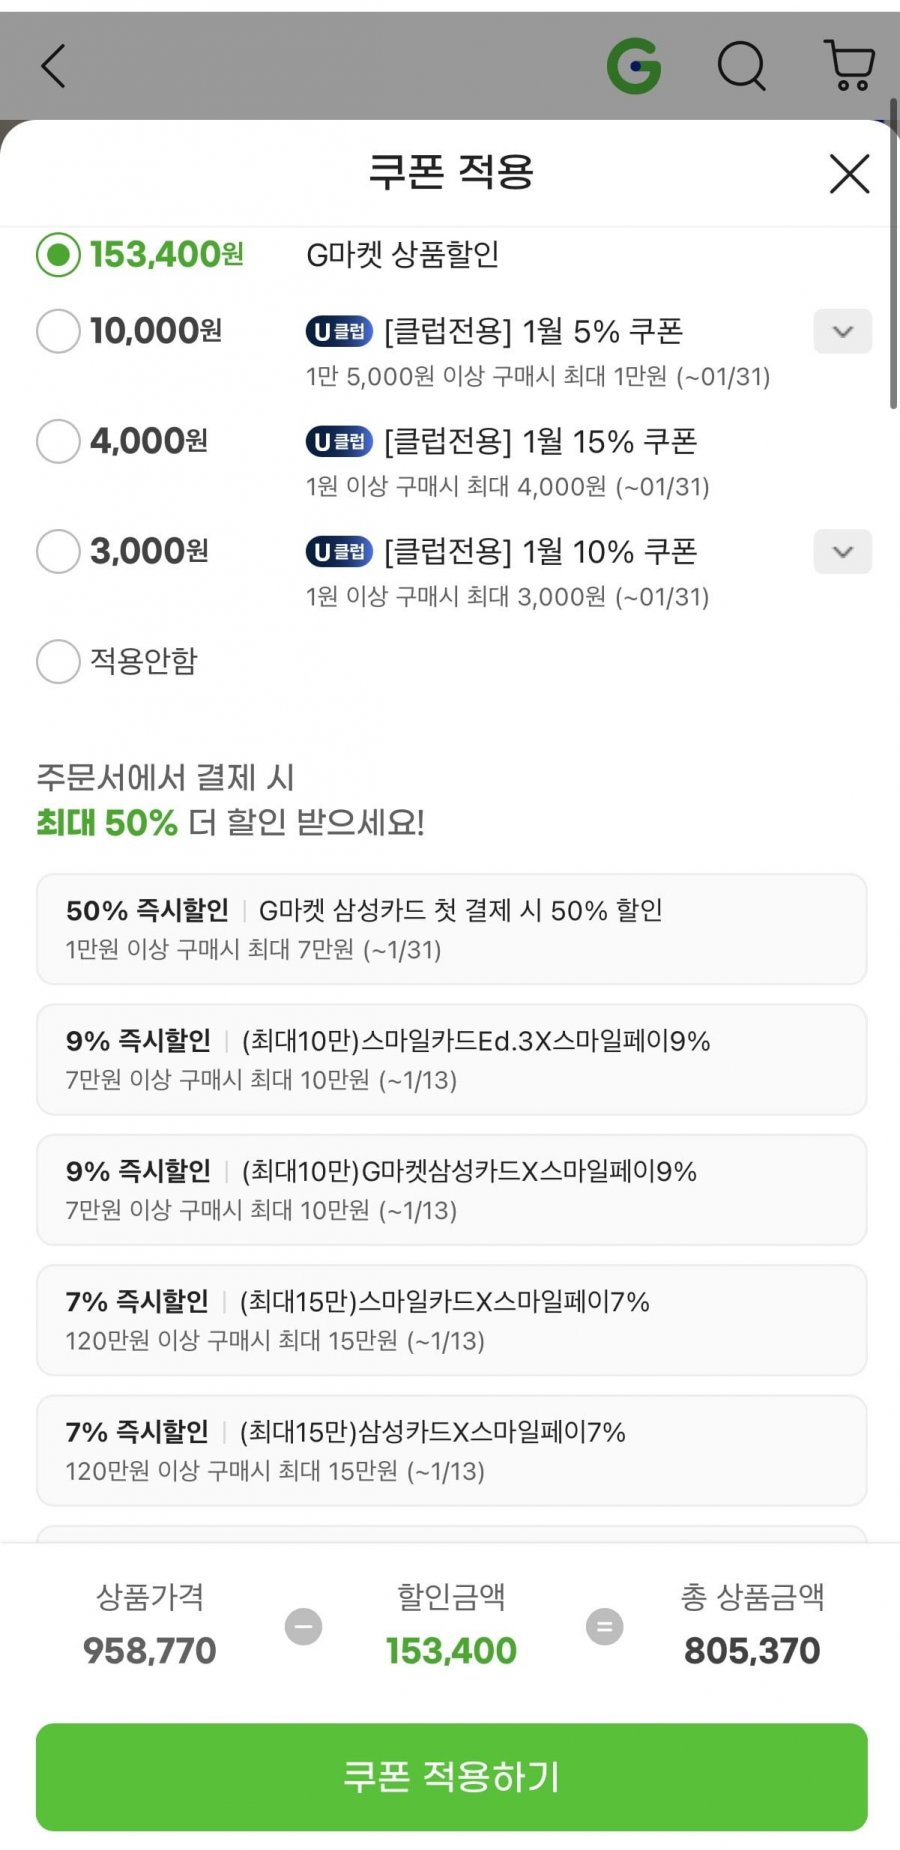This screenshot has height=1850, width=900.
Task: Tap the U클럽 badge on 5% coupon
Action: click(x=339, y=331)
